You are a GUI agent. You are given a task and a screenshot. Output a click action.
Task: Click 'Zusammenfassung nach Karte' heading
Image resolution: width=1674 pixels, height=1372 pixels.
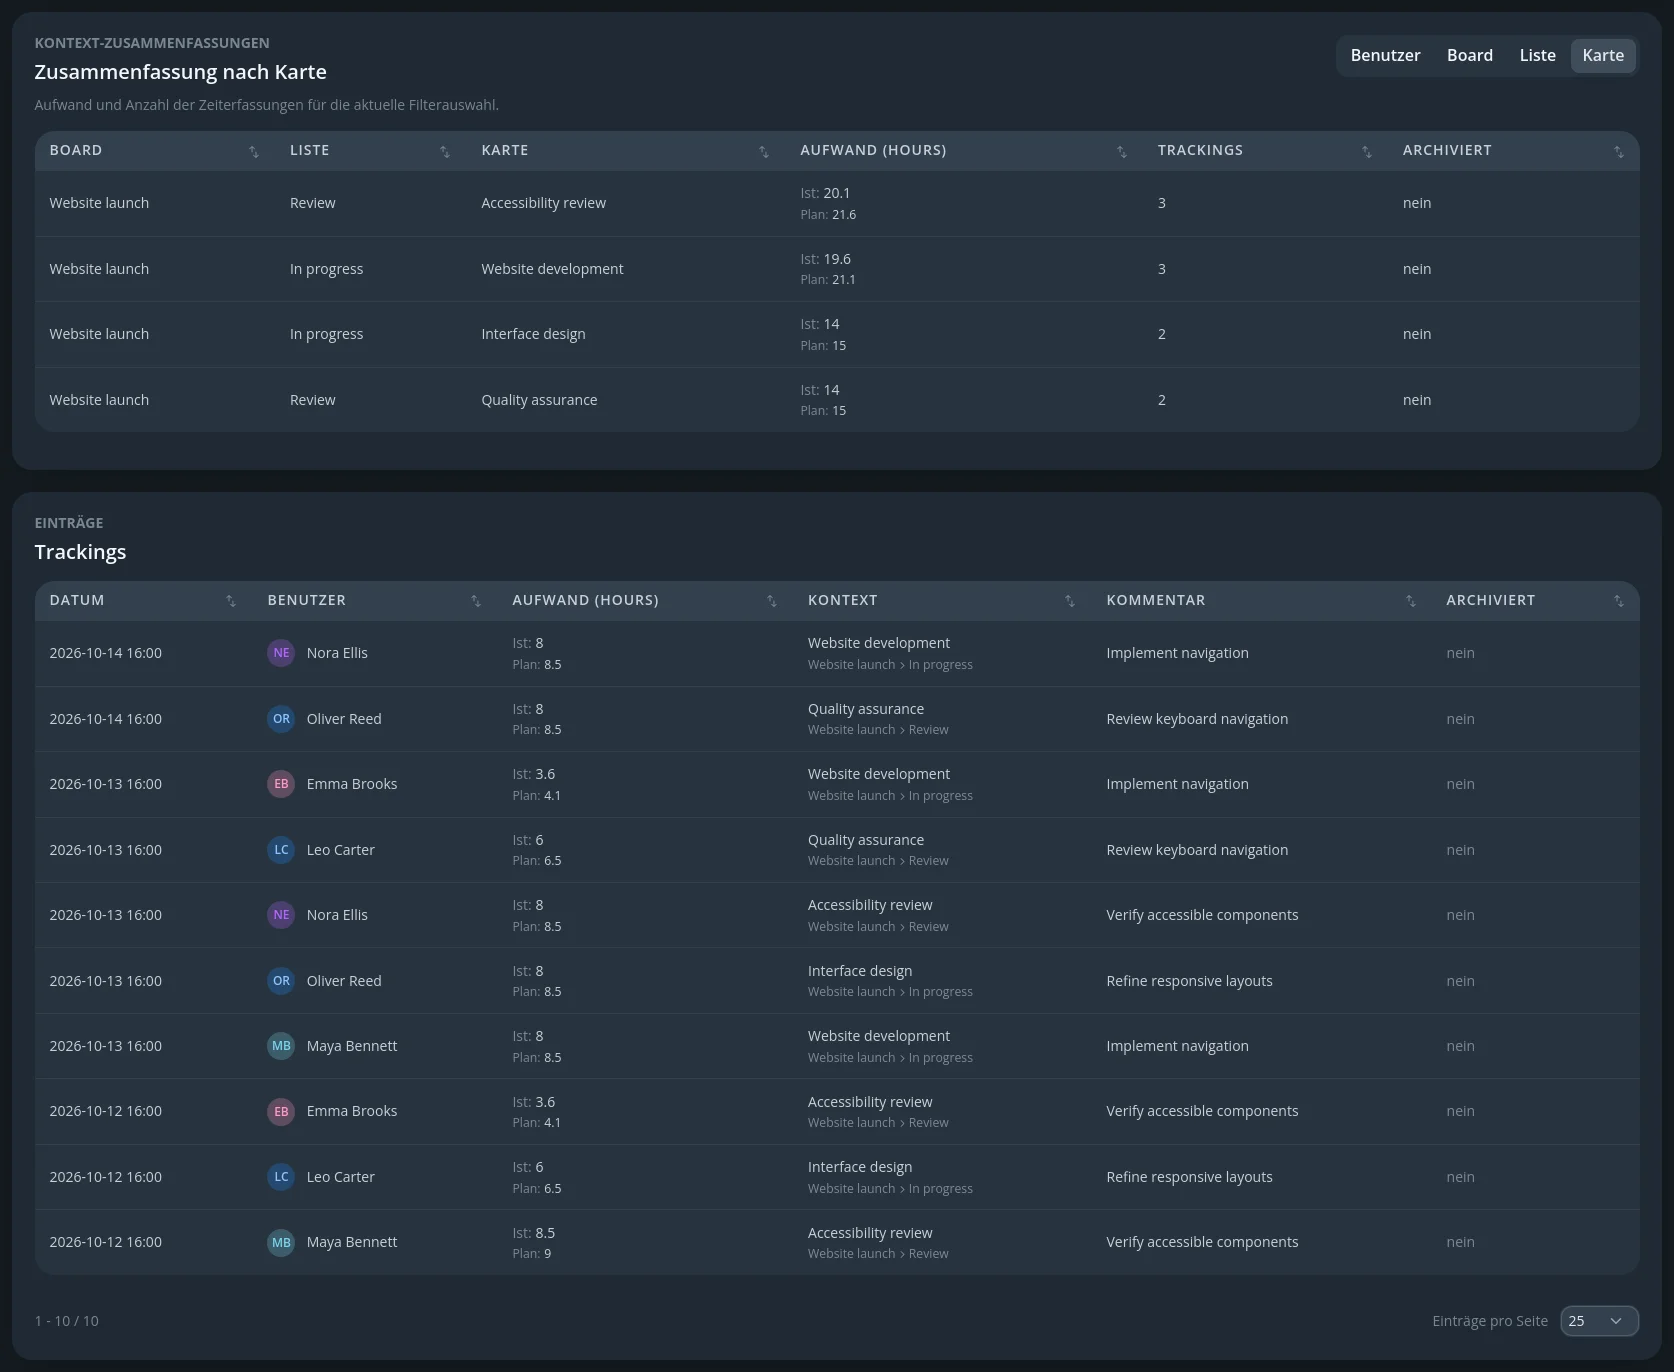coord(180,72)
